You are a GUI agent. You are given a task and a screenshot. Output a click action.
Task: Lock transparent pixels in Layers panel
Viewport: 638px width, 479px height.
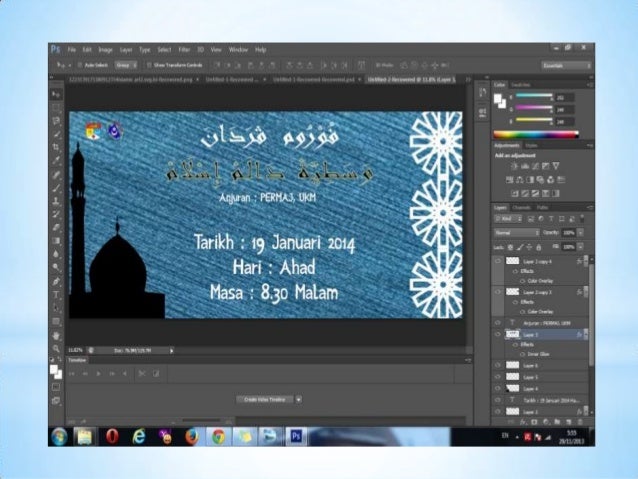pos(510,247)
